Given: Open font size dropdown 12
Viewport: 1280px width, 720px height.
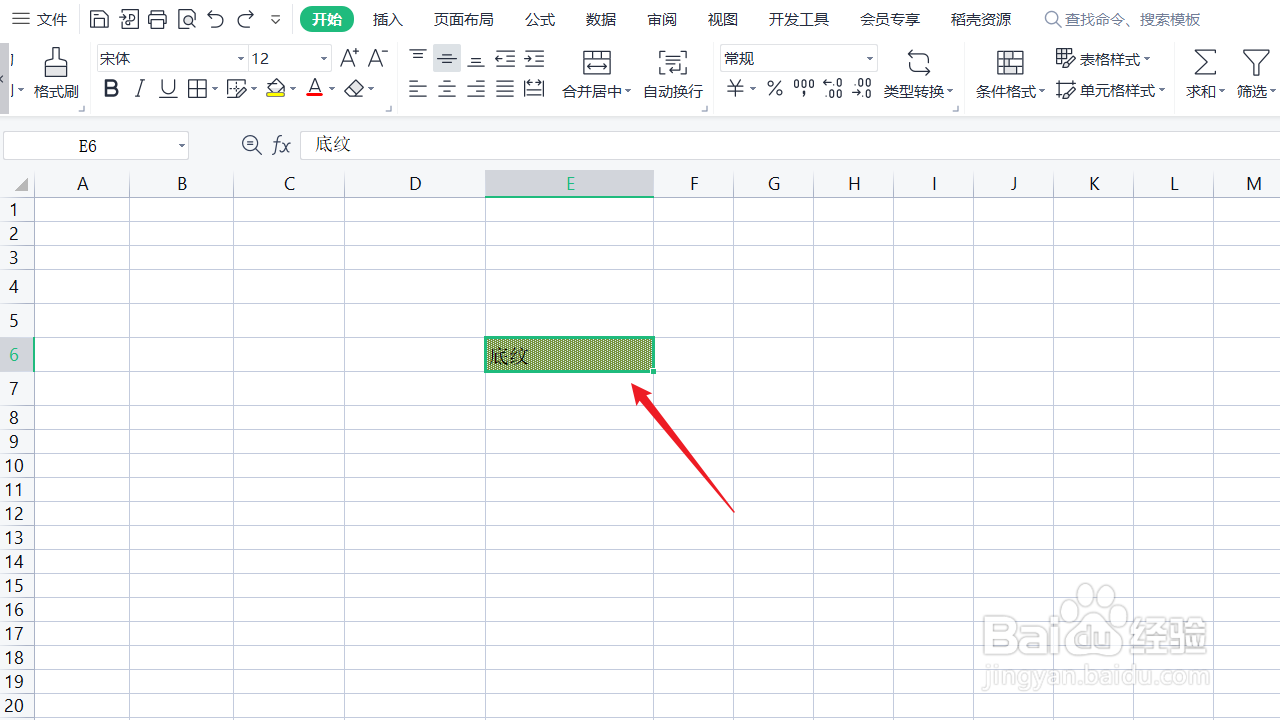Looking at the screenshot, I should 324,59.
